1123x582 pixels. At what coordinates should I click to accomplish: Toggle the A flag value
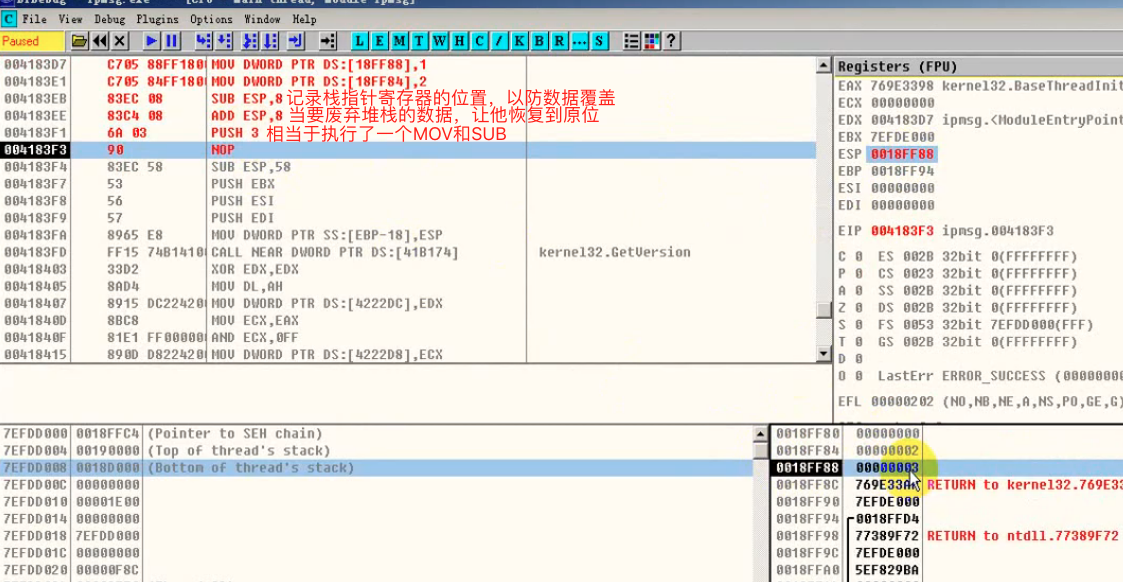858,291
